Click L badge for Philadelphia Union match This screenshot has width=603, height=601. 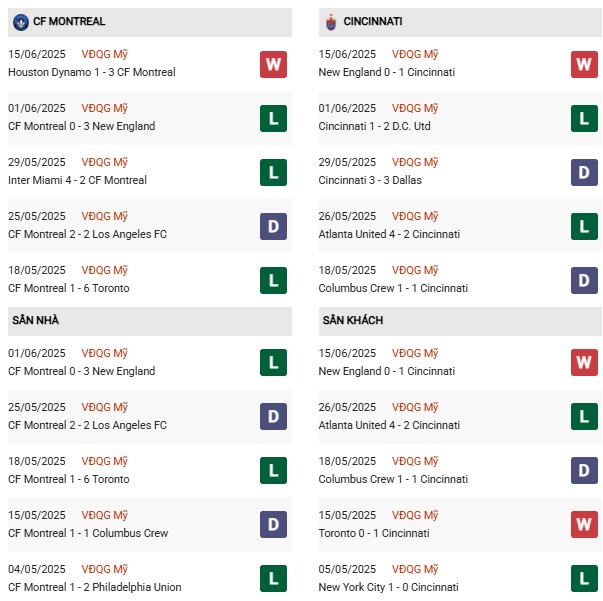click(273, 578)
